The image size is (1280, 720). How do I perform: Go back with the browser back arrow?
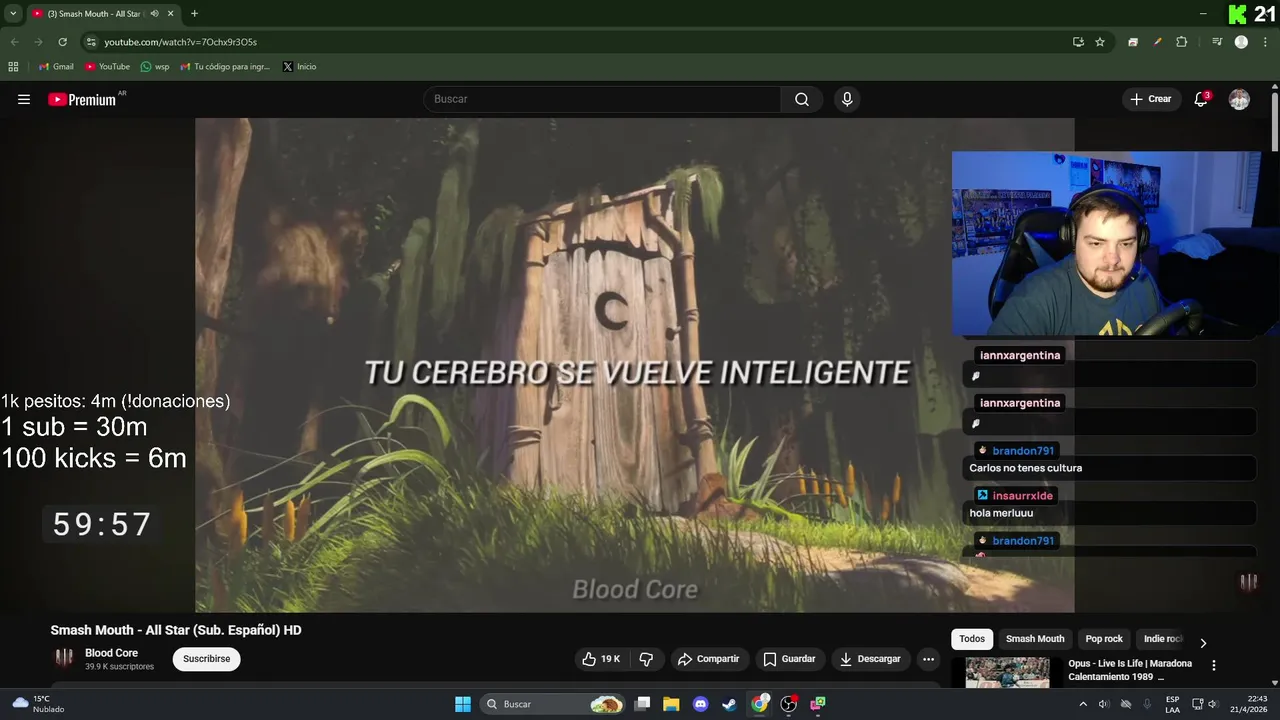14,42
